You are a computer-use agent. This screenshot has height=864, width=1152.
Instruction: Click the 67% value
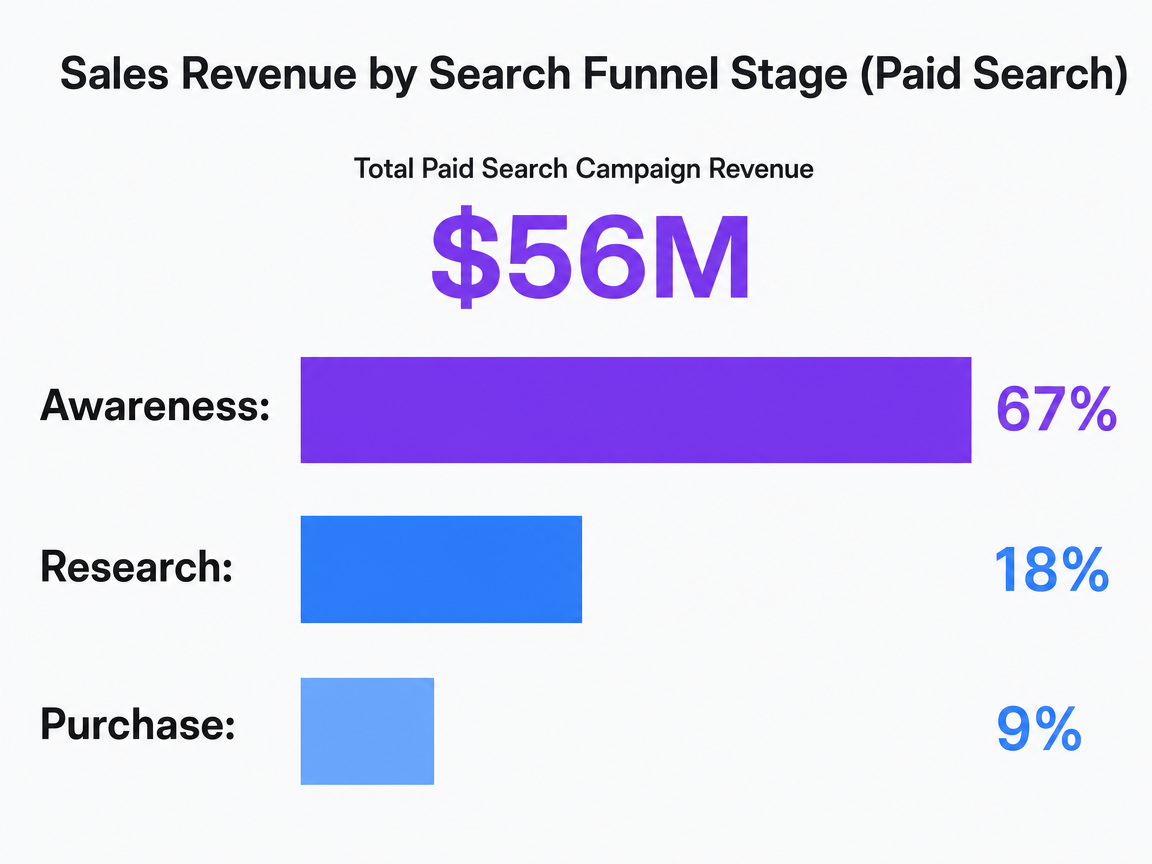(x=1056, y=409)
